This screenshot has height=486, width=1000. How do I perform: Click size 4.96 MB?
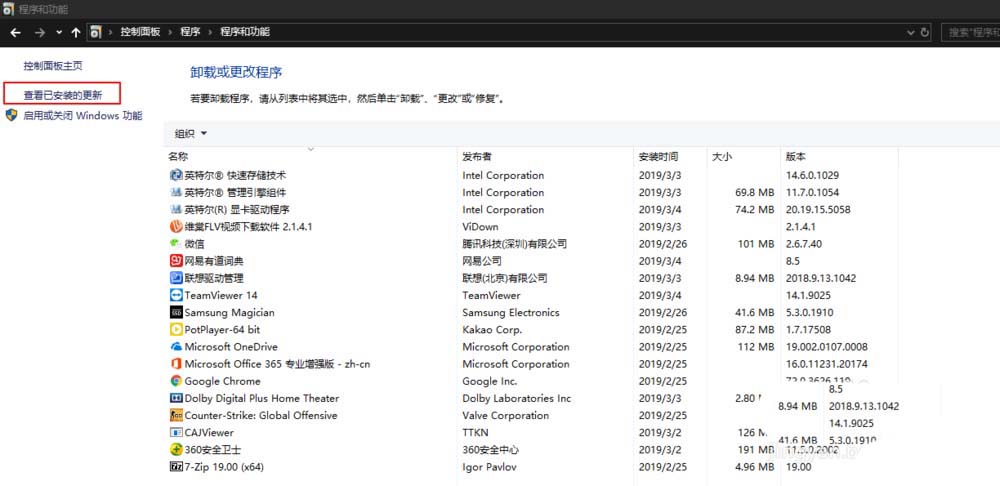click(x=754, y=467)
